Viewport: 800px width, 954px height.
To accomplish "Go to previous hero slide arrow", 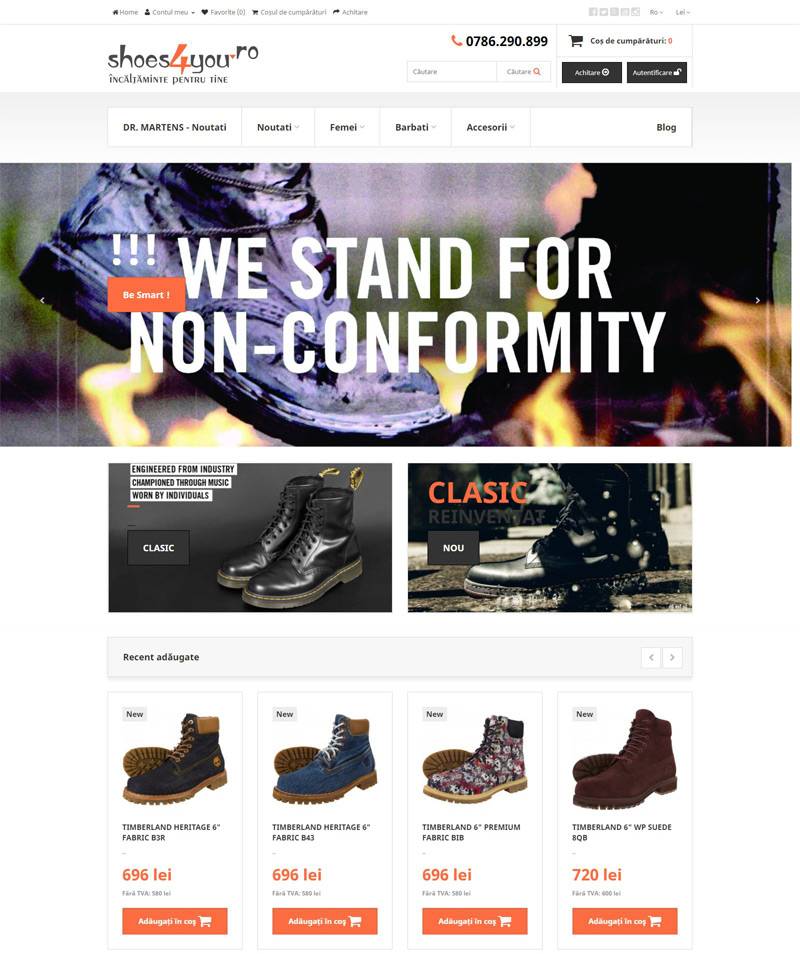I will pos(42,300).
